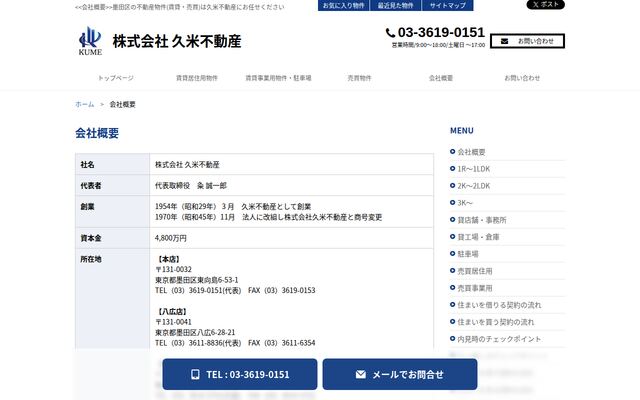This screenshot has height=400, width=640.
Task: Click the bullet icon beside 3K〜
Action: pos(452,202)
